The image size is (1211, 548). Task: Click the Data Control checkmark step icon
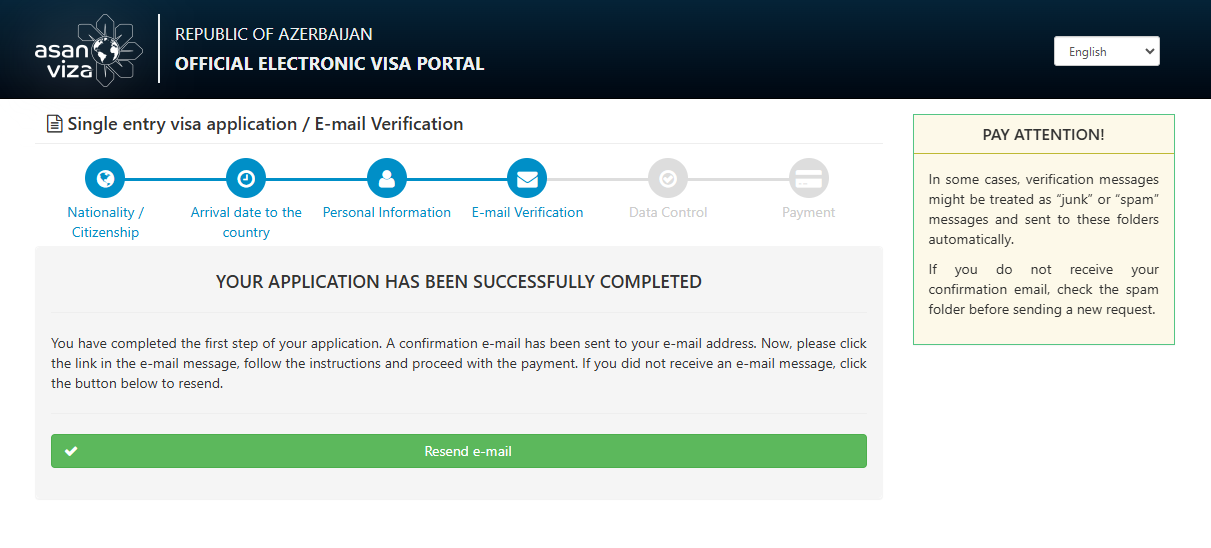click(x=668, y=179)
